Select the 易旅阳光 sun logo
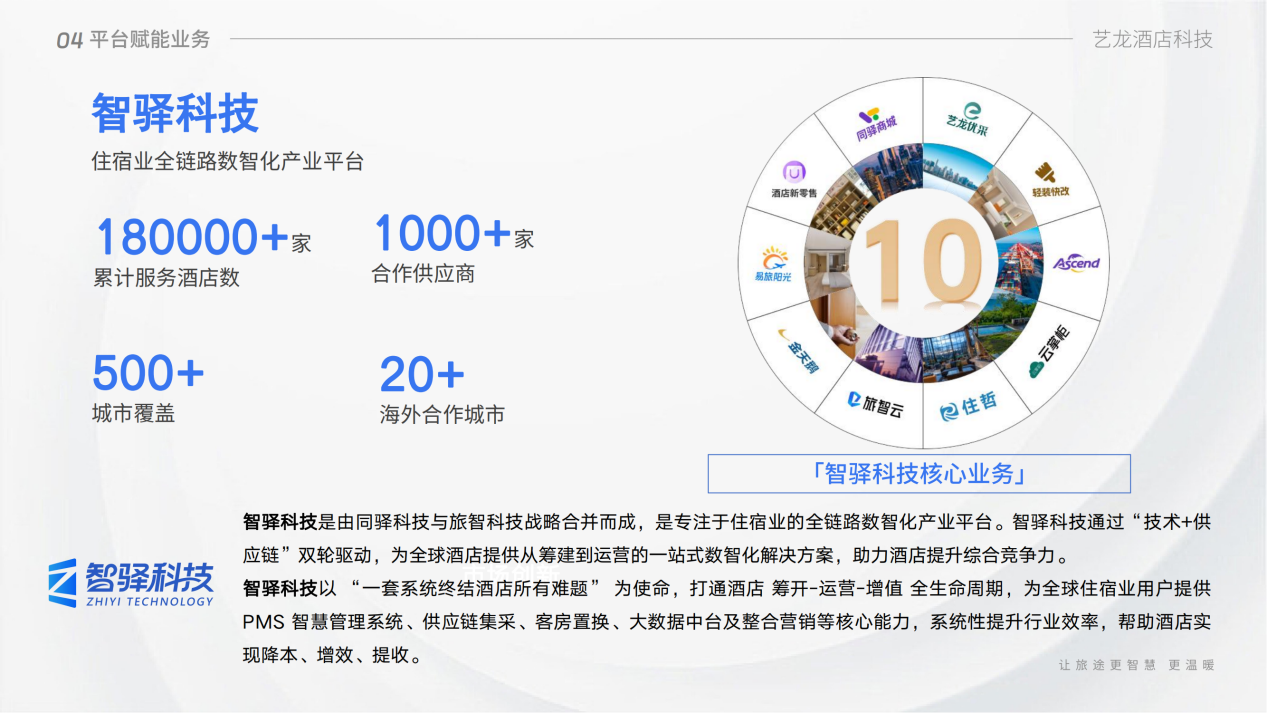Screen dimensions: 1267x713 [x=771, y=262]
